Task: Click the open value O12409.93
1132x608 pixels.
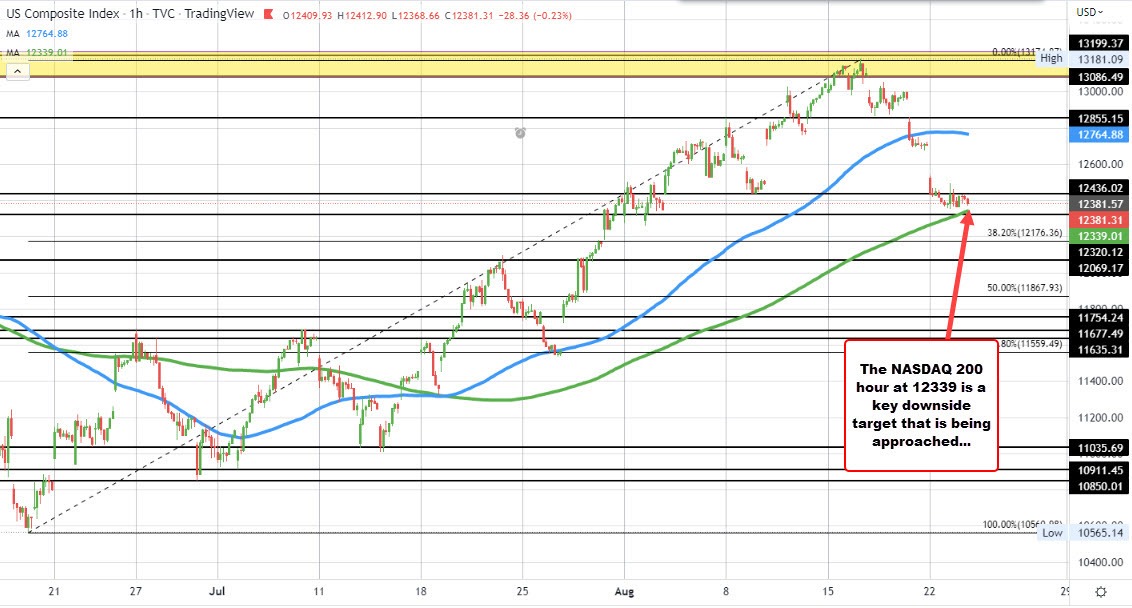Action: pyautogui.click(x=308, y=15)
